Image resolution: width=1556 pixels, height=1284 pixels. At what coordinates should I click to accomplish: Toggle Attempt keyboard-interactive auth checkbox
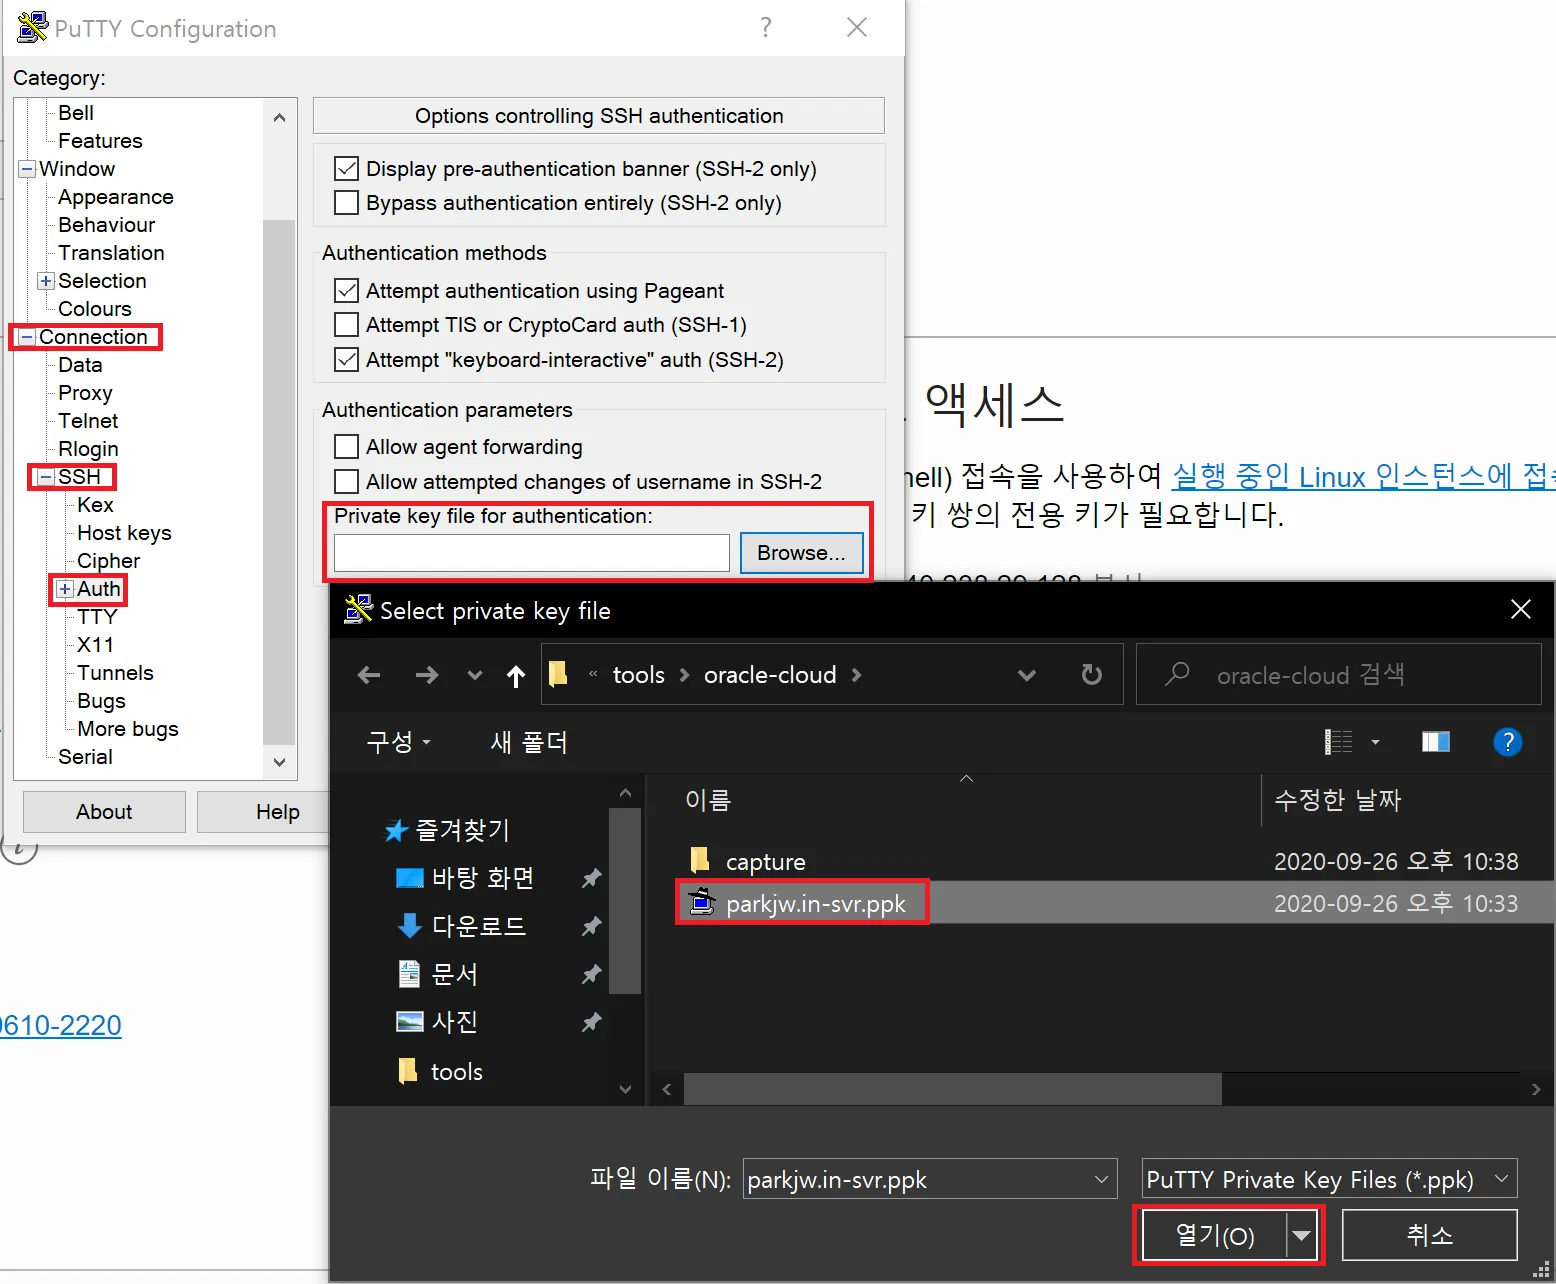346,359
